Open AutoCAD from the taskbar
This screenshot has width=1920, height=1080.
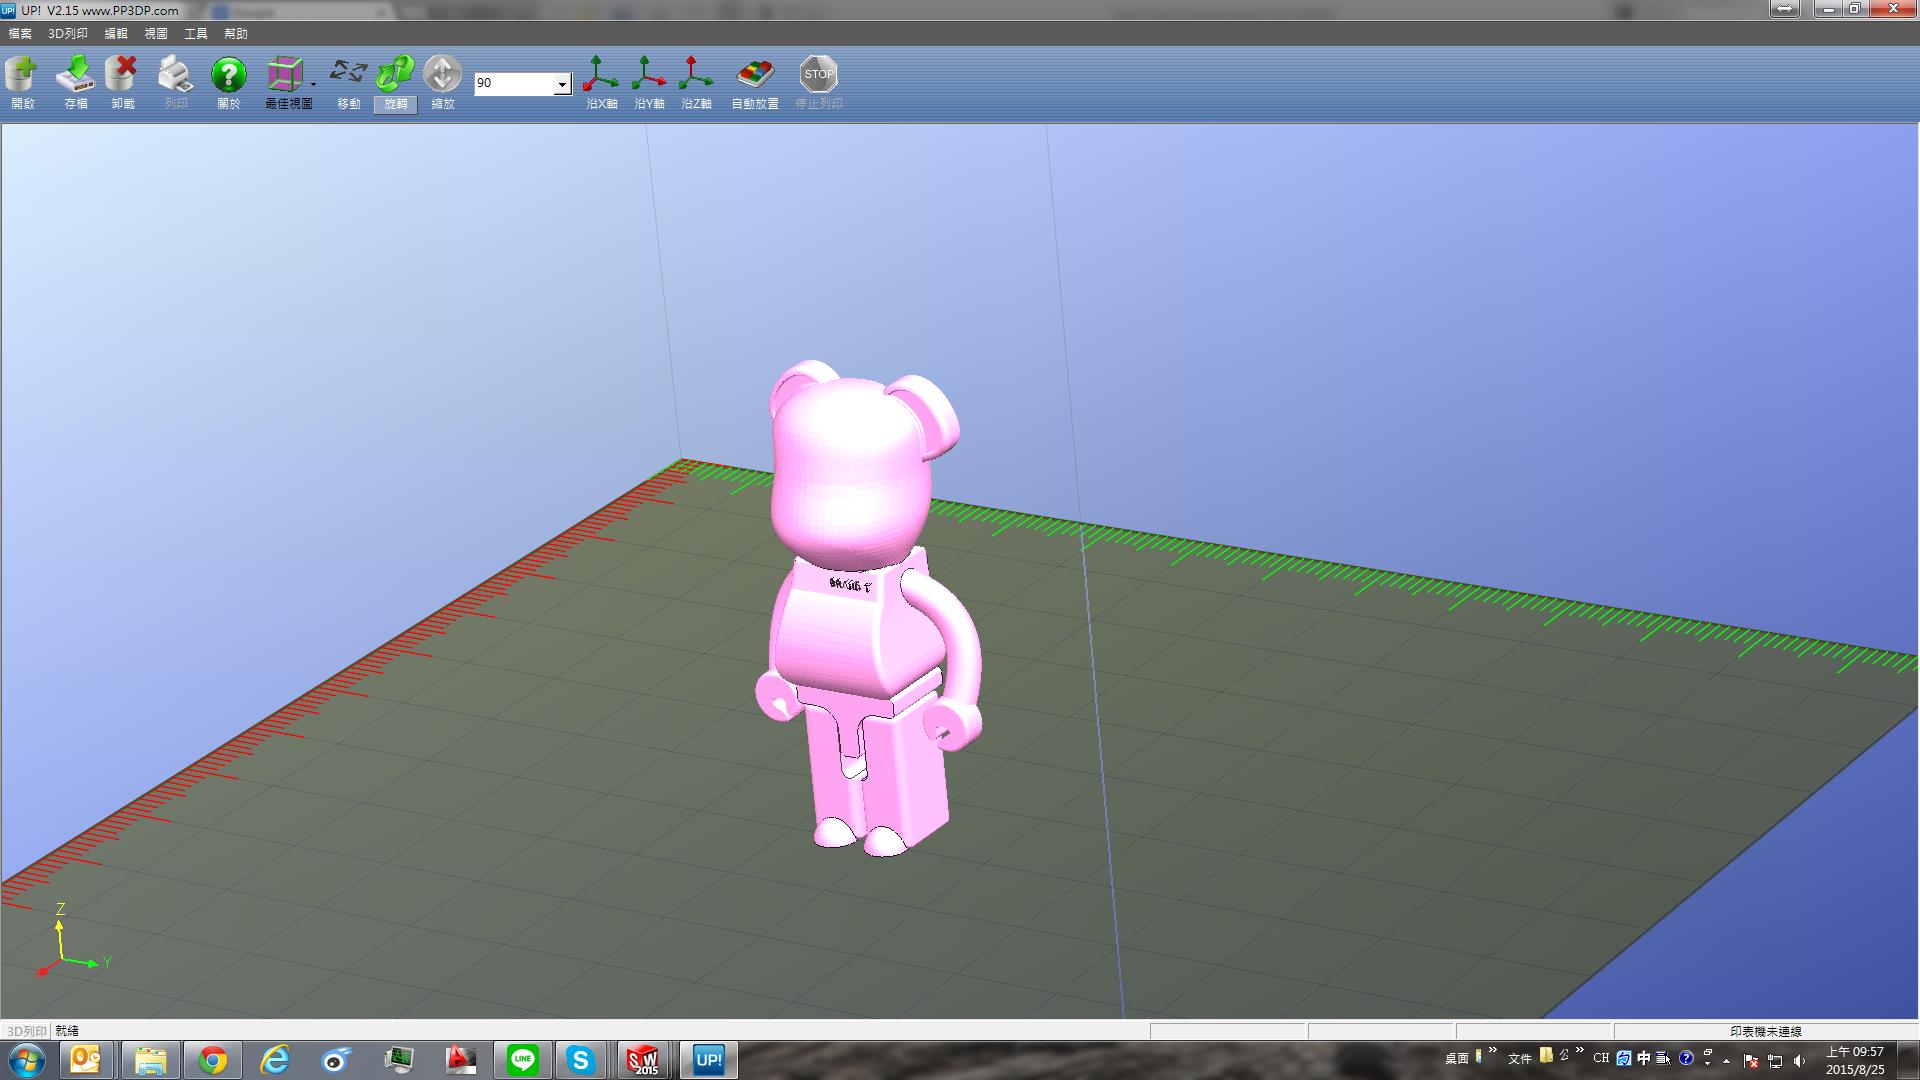click(460, 1060)
